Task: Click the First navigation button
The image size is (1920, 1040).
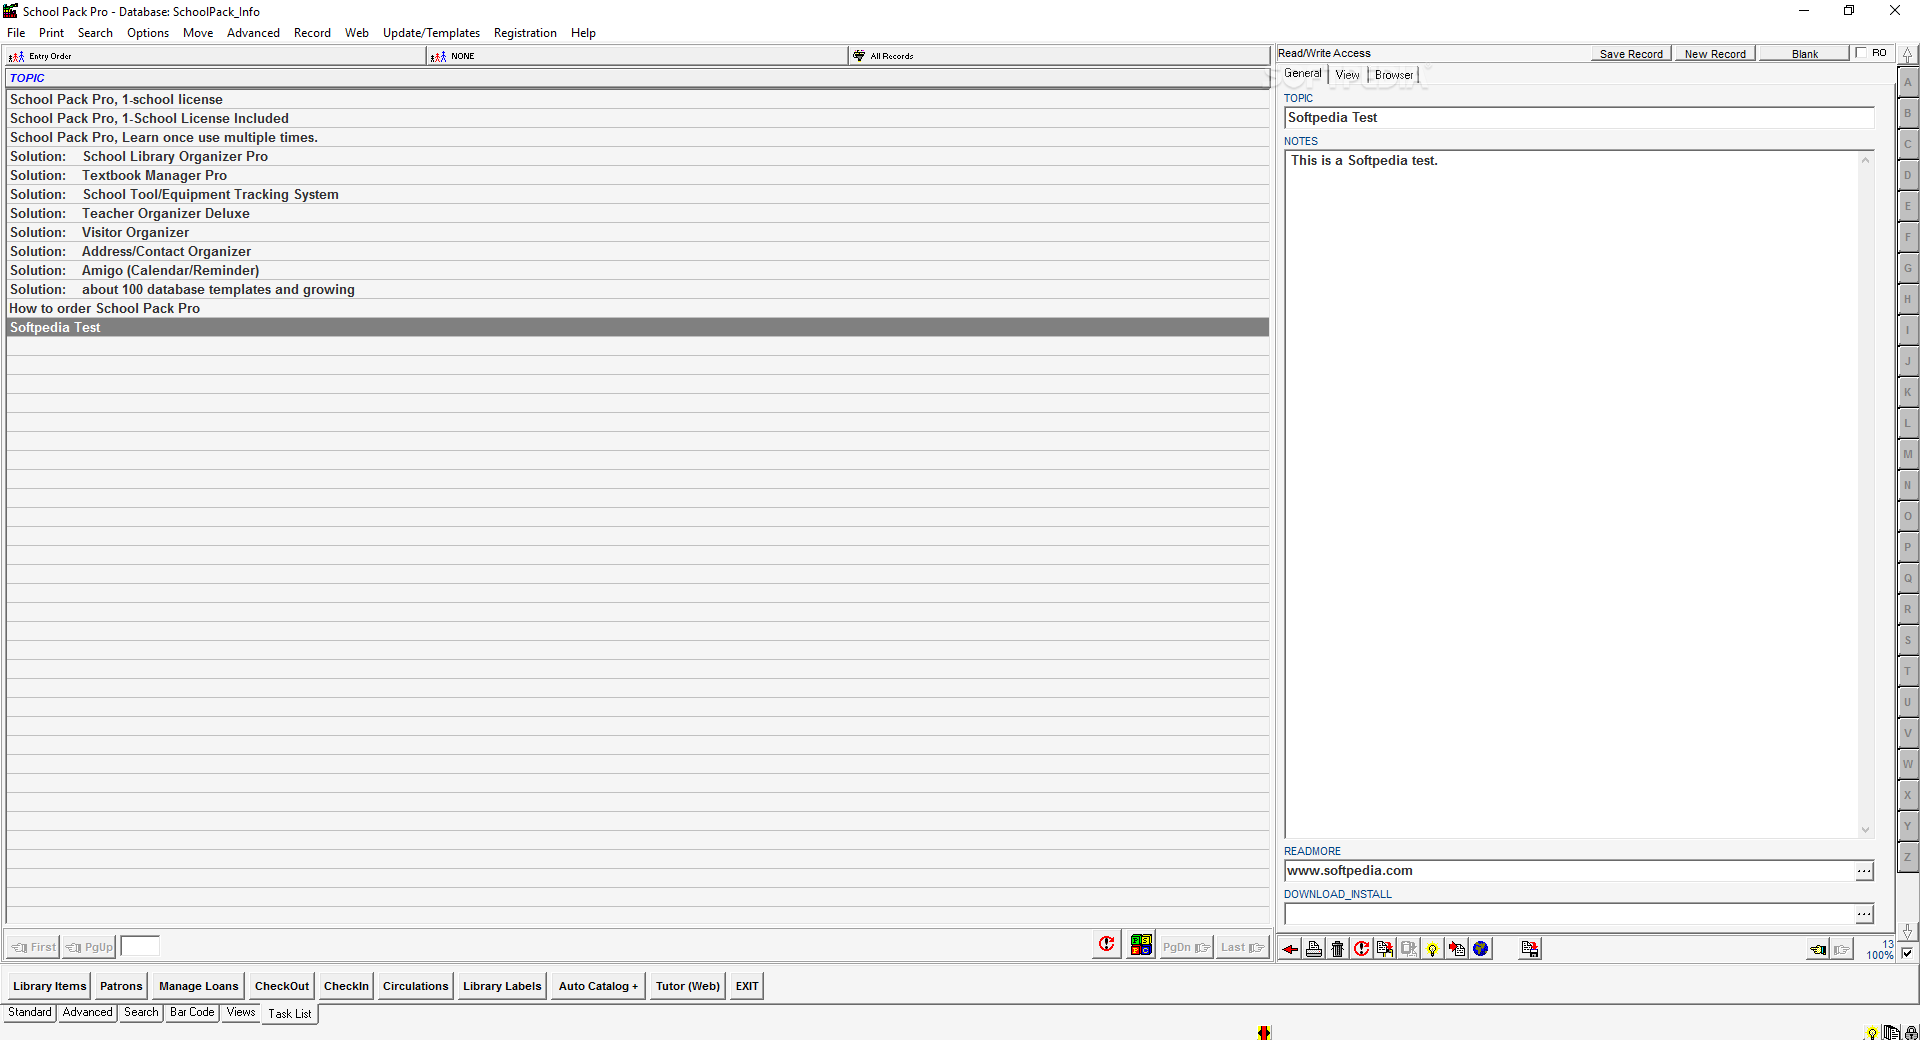Action: point(33,947)
